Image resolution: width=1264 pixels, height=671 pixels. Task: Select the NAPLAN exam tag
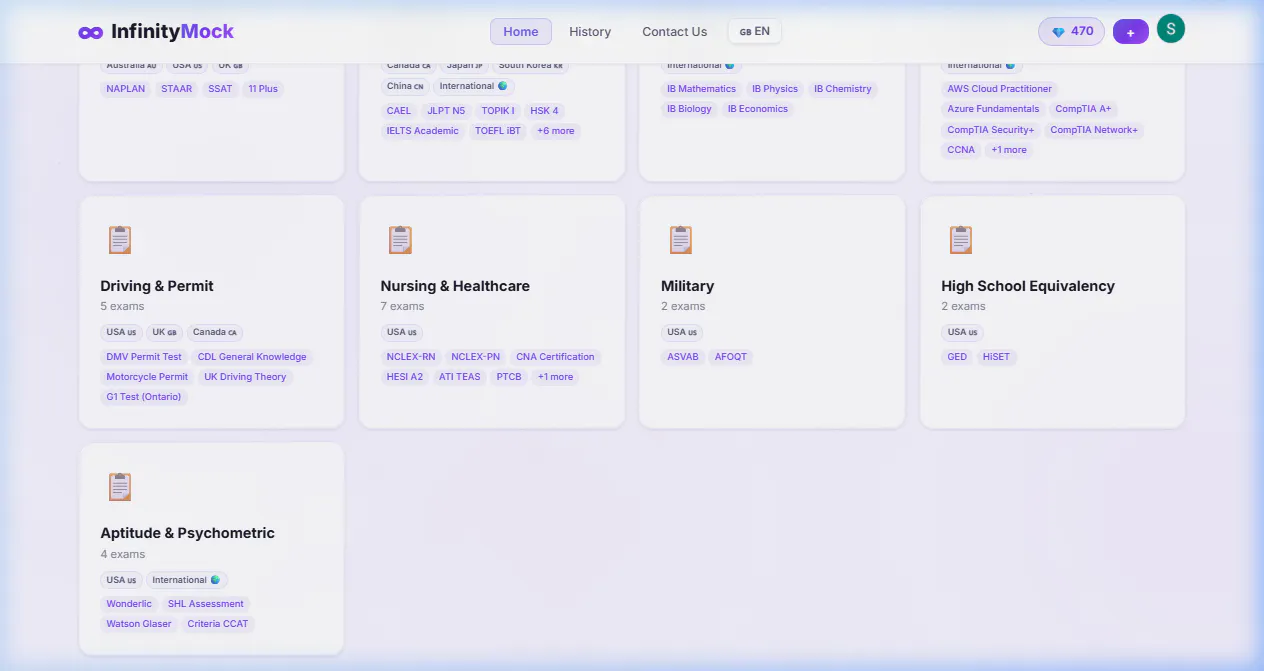pyautogui.click(x=126, y=89)
